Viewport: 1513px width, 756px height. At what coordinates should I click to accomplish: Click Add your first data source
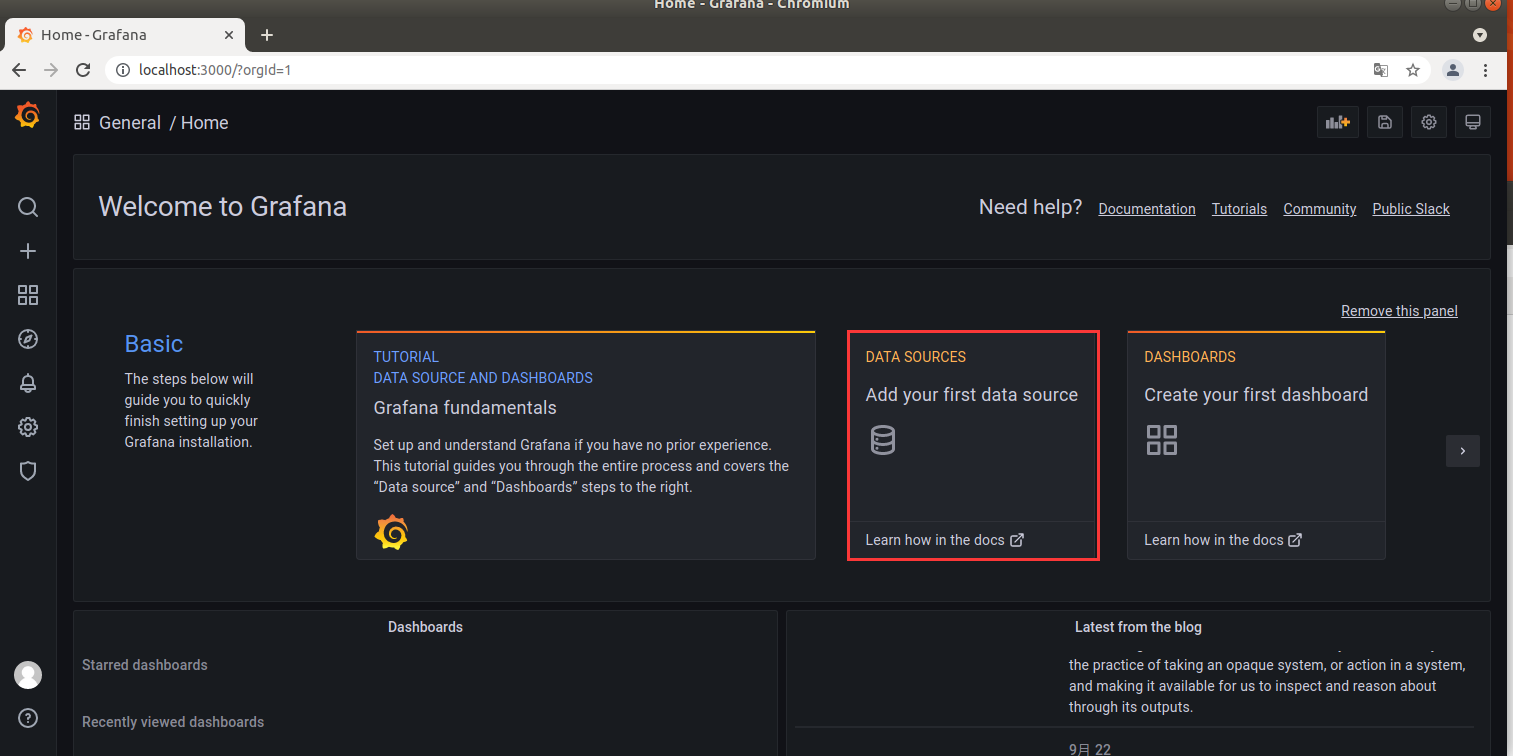972,394
